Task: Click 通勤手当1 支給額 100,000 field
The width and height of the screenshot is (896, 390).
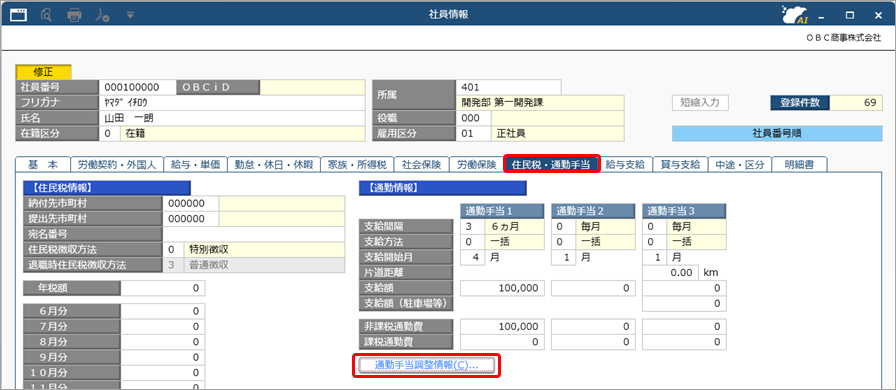Action: (502, 288)
